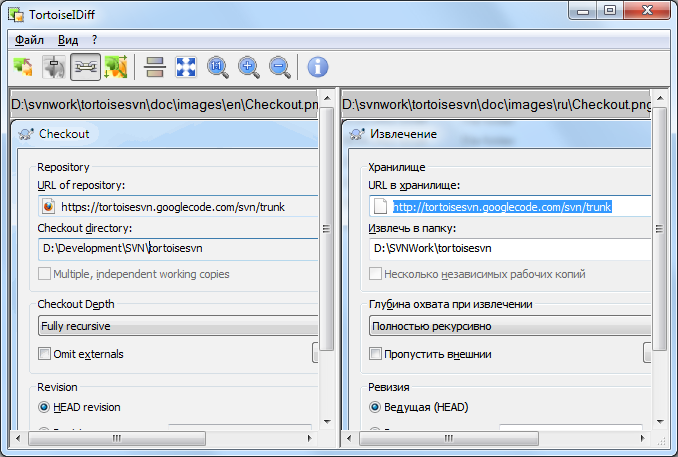Click the left pane vertical scrollbar thumb
This screenshot has width=678, height=457.
[x=327, y=229]
